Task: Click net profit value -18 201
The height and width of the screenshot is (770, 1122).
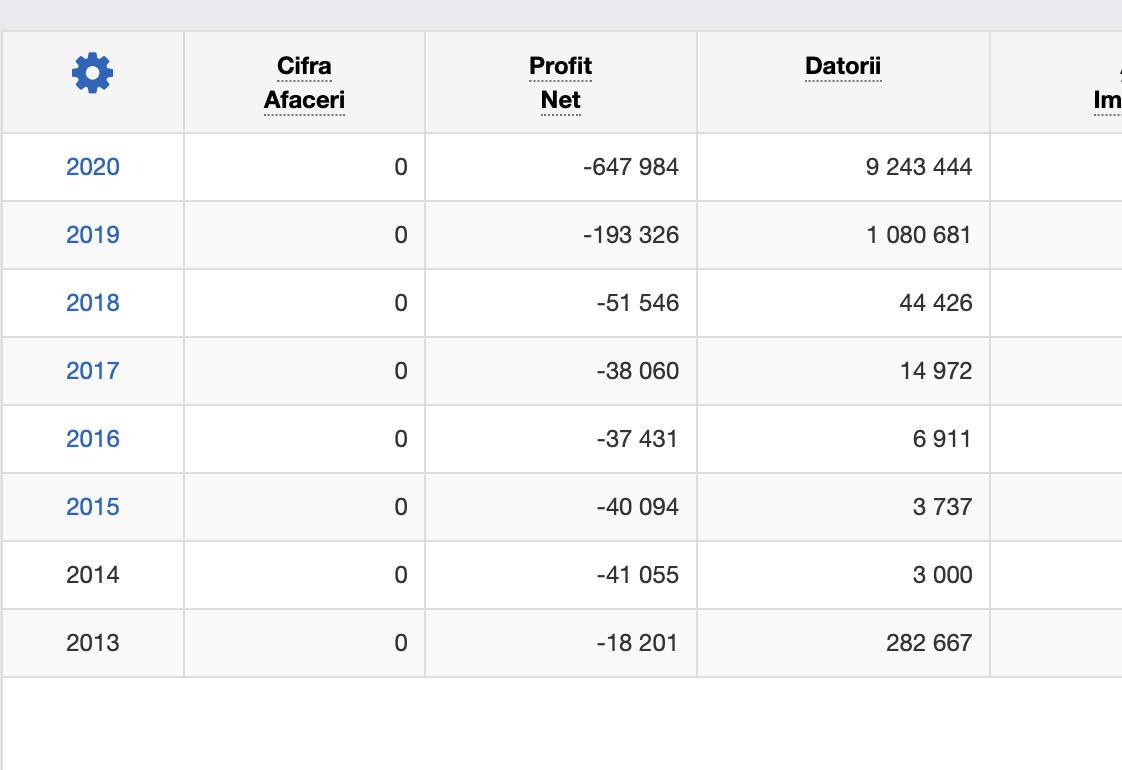Action: [636, 643]
